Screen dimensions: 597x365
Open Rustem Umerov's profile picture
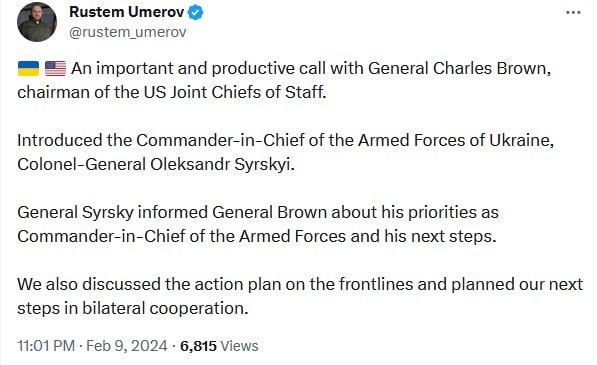pyautogui.click(x=37, y=22)
